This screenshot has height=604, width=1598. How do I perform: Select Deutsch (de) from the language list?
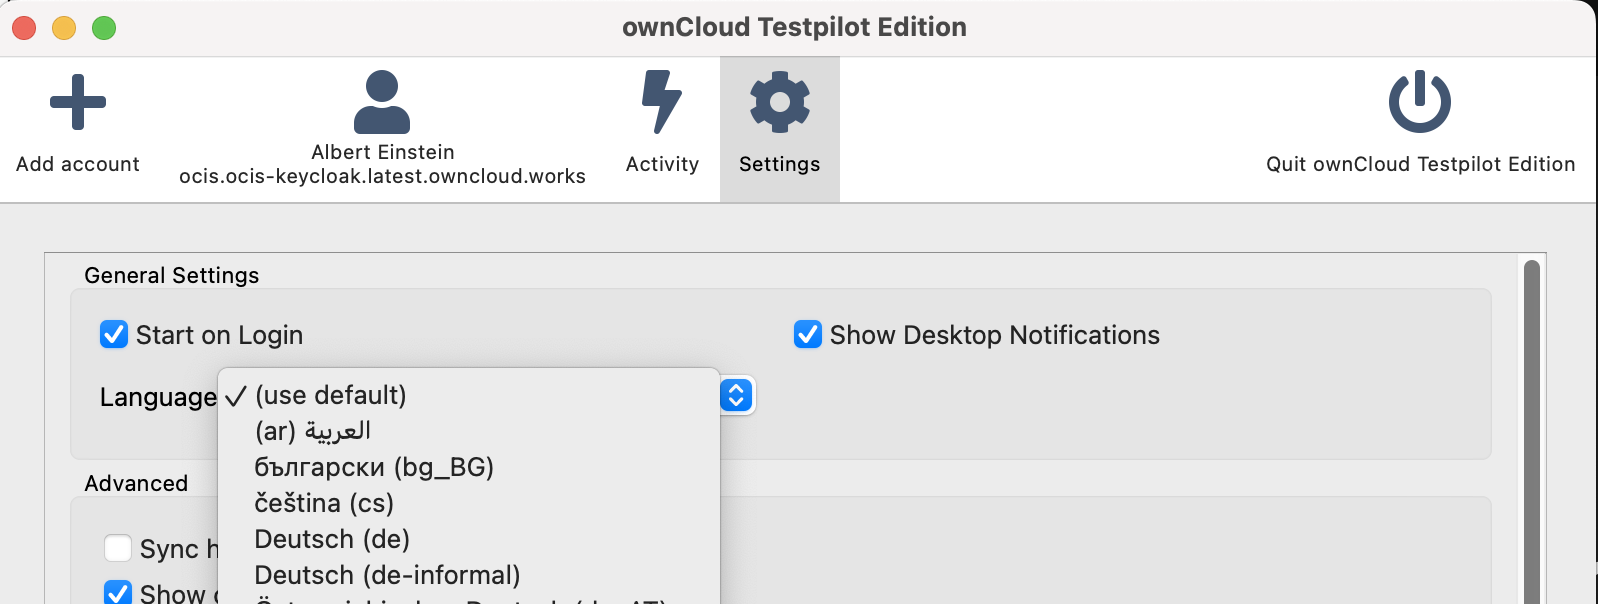332,539
